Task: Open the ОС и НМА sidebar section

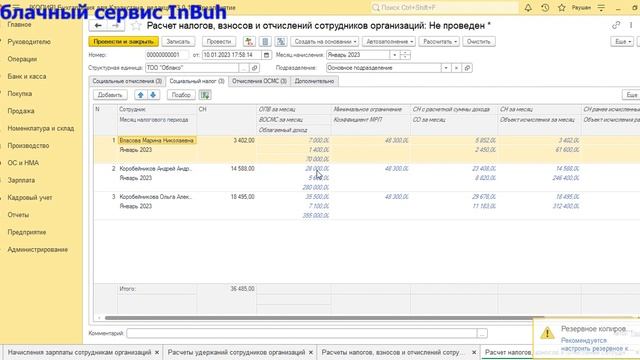Action: point(23,163)
